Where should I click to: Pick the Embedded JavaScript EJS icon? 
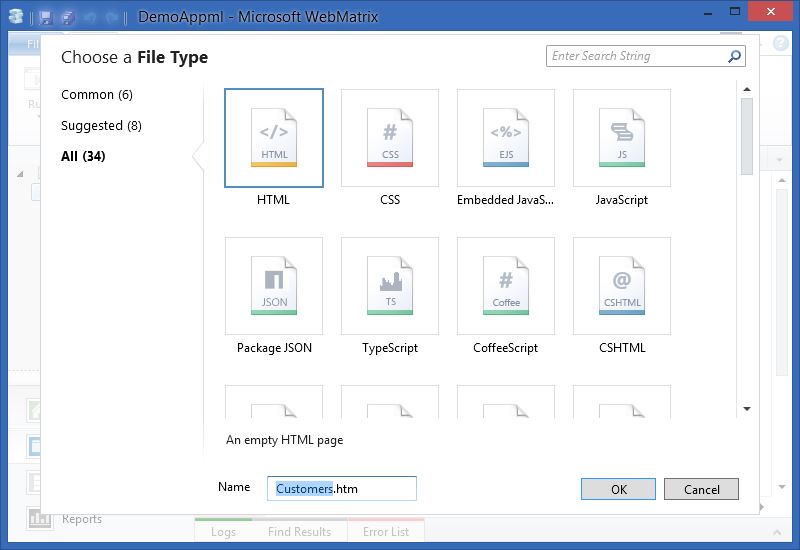506,138
